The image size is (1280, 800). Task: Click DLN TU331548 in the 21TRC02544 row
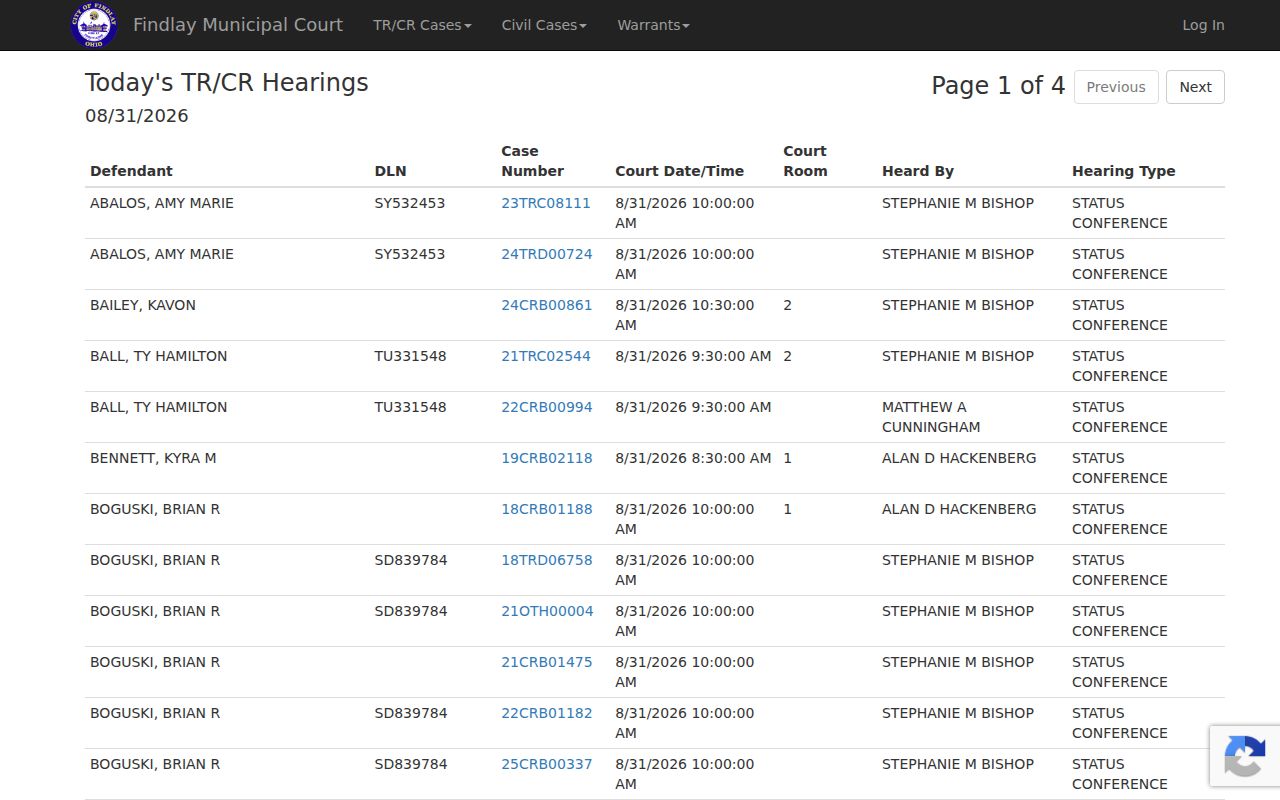click(410, 356)
